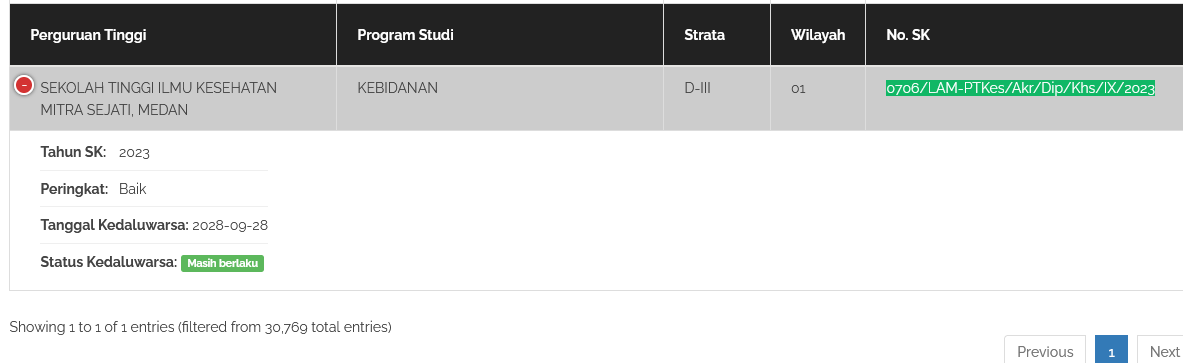The width and height of the screenshot is (1183, 363).
Task: Click the Tanggal Kedaluwarsa 2028-09-28 value
Action: pyautogui.click(x=230, y=226)
